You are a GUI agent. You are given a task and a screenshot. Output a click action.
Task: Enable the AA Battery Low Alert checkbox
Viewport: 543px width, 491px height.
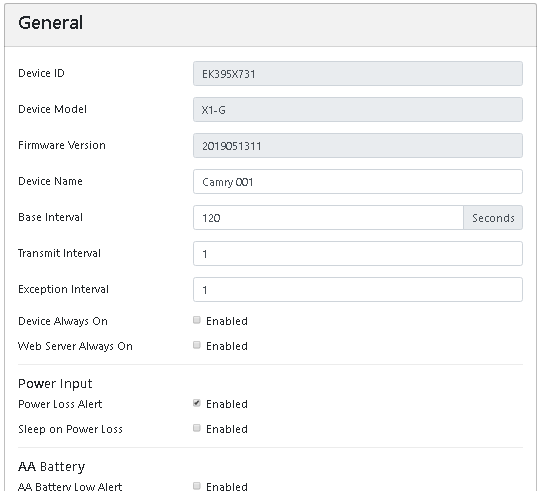(x=197, y=486)
